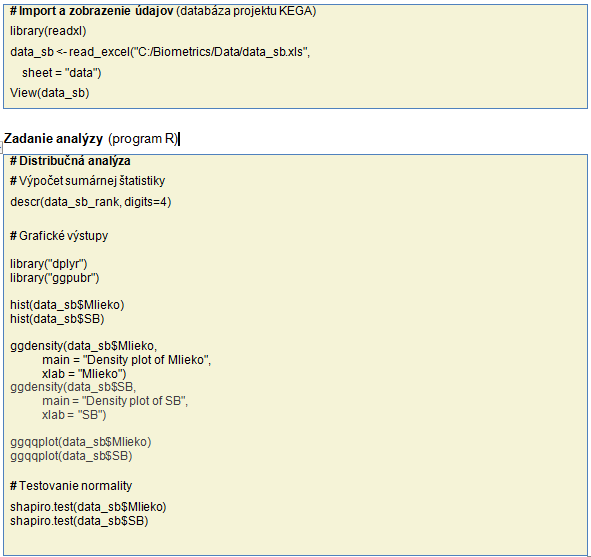Click the line 'shapiro.test(data_sb$SB)'
This screenshot has height=557, width=591.
click(79, 521)
